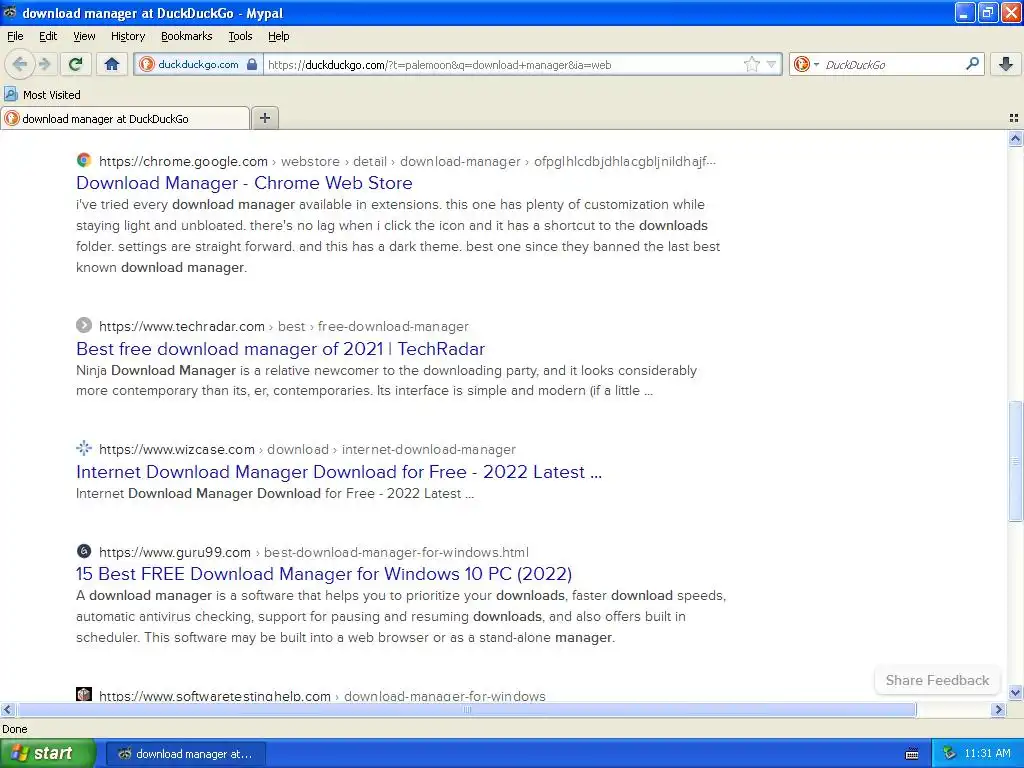
Task: Click the softwaretestinghelp result favicon
Action: [x=84, y=694]
